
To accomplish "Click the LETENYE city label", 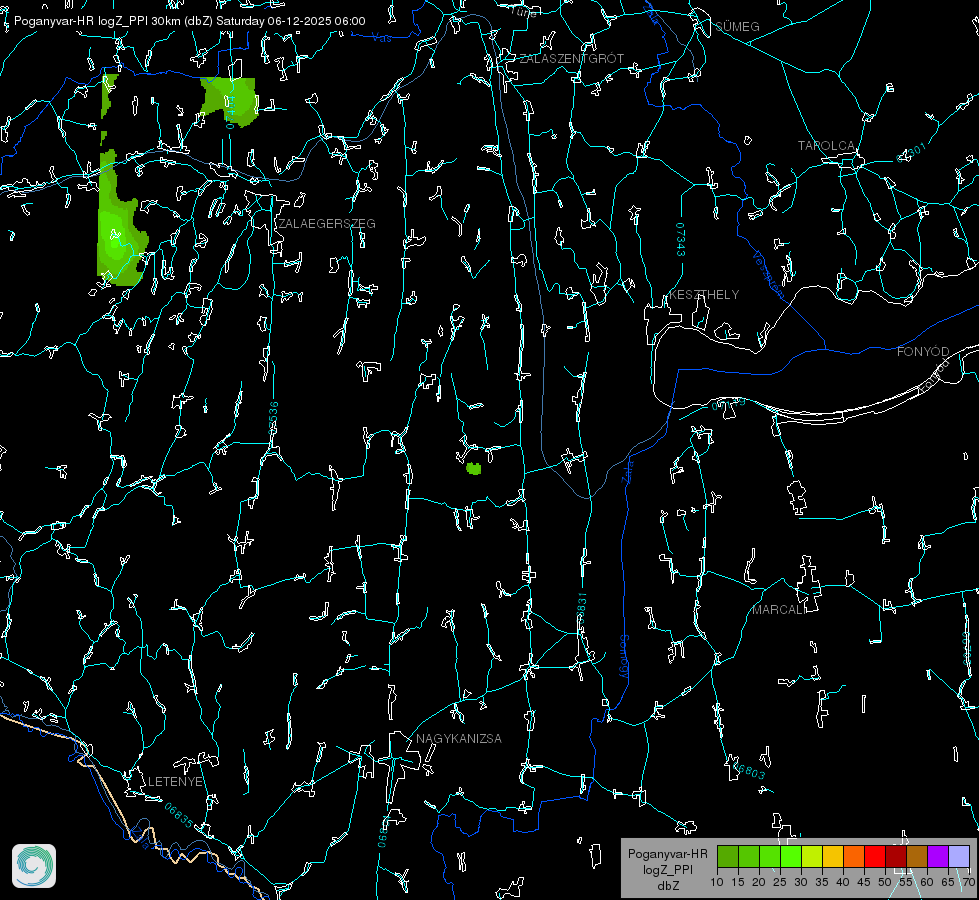I will coord(175,782).
